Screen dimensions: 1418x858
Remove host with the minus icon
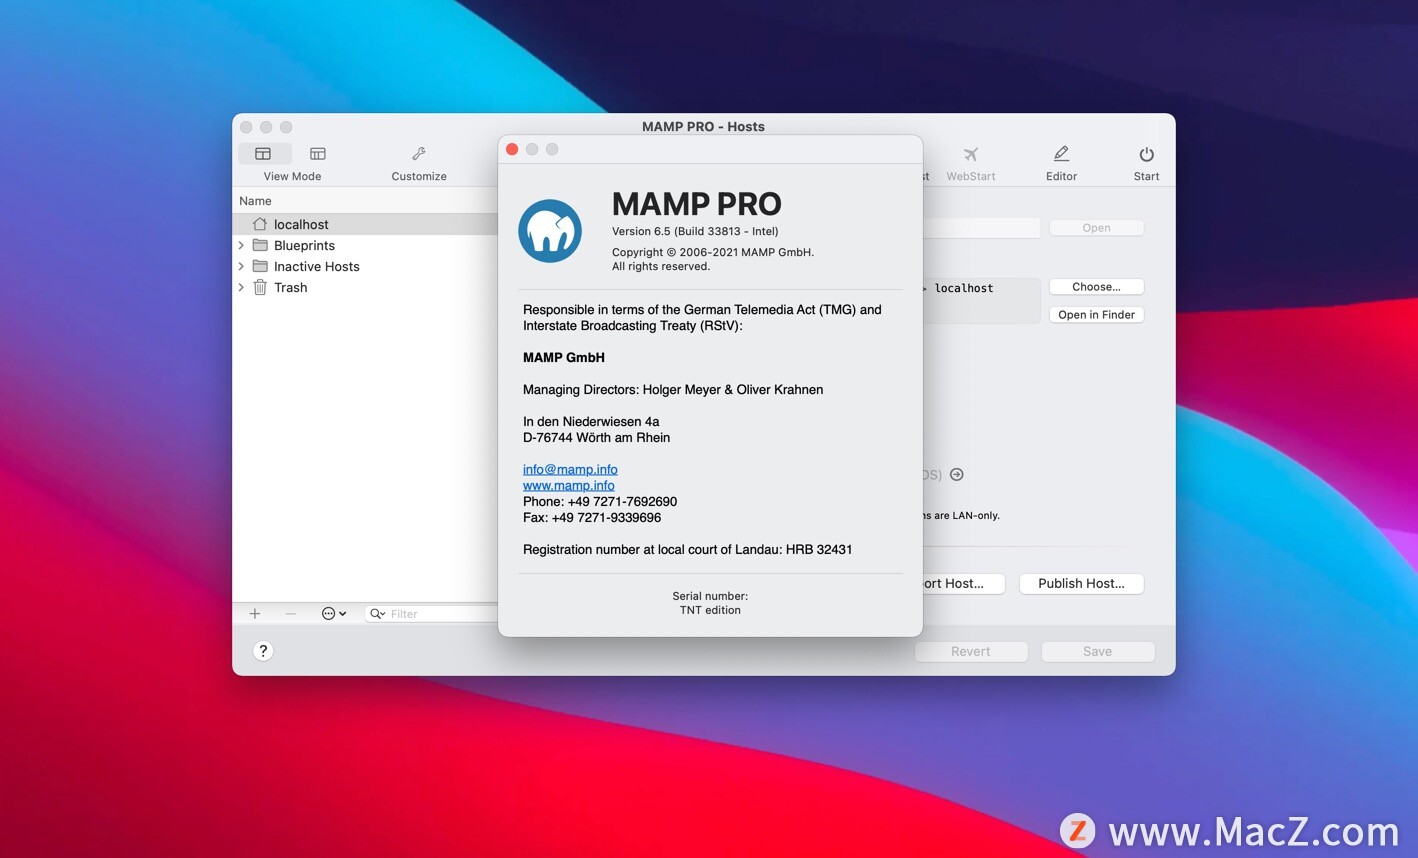click(x=291, y=613)
